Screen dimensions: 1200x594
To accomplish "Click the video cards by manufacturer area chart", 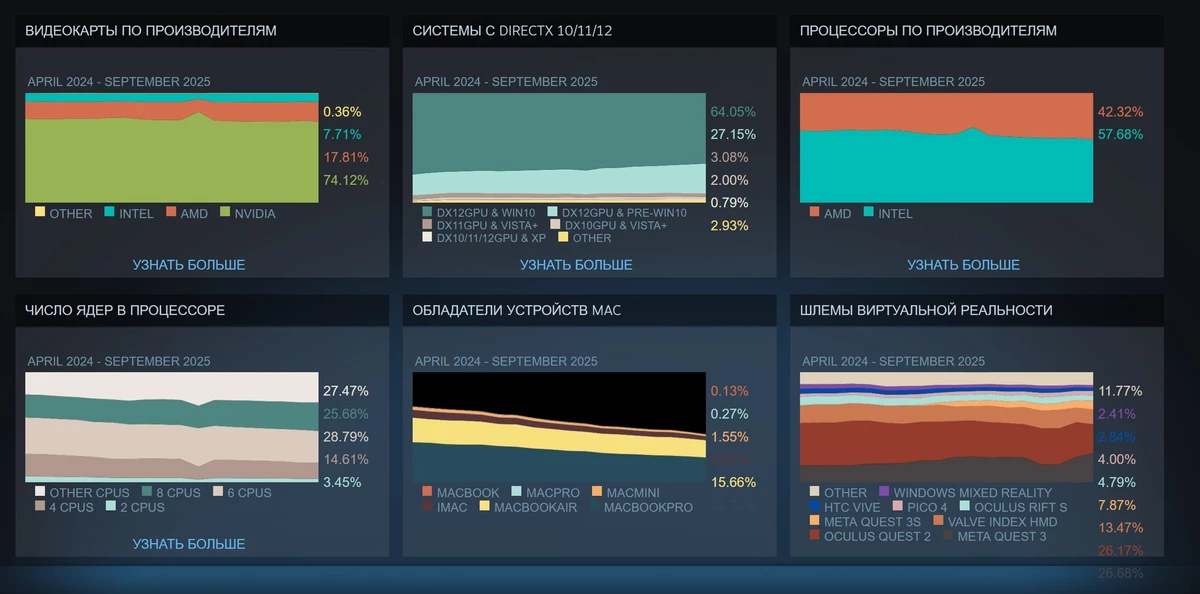I will click(171, 148).
